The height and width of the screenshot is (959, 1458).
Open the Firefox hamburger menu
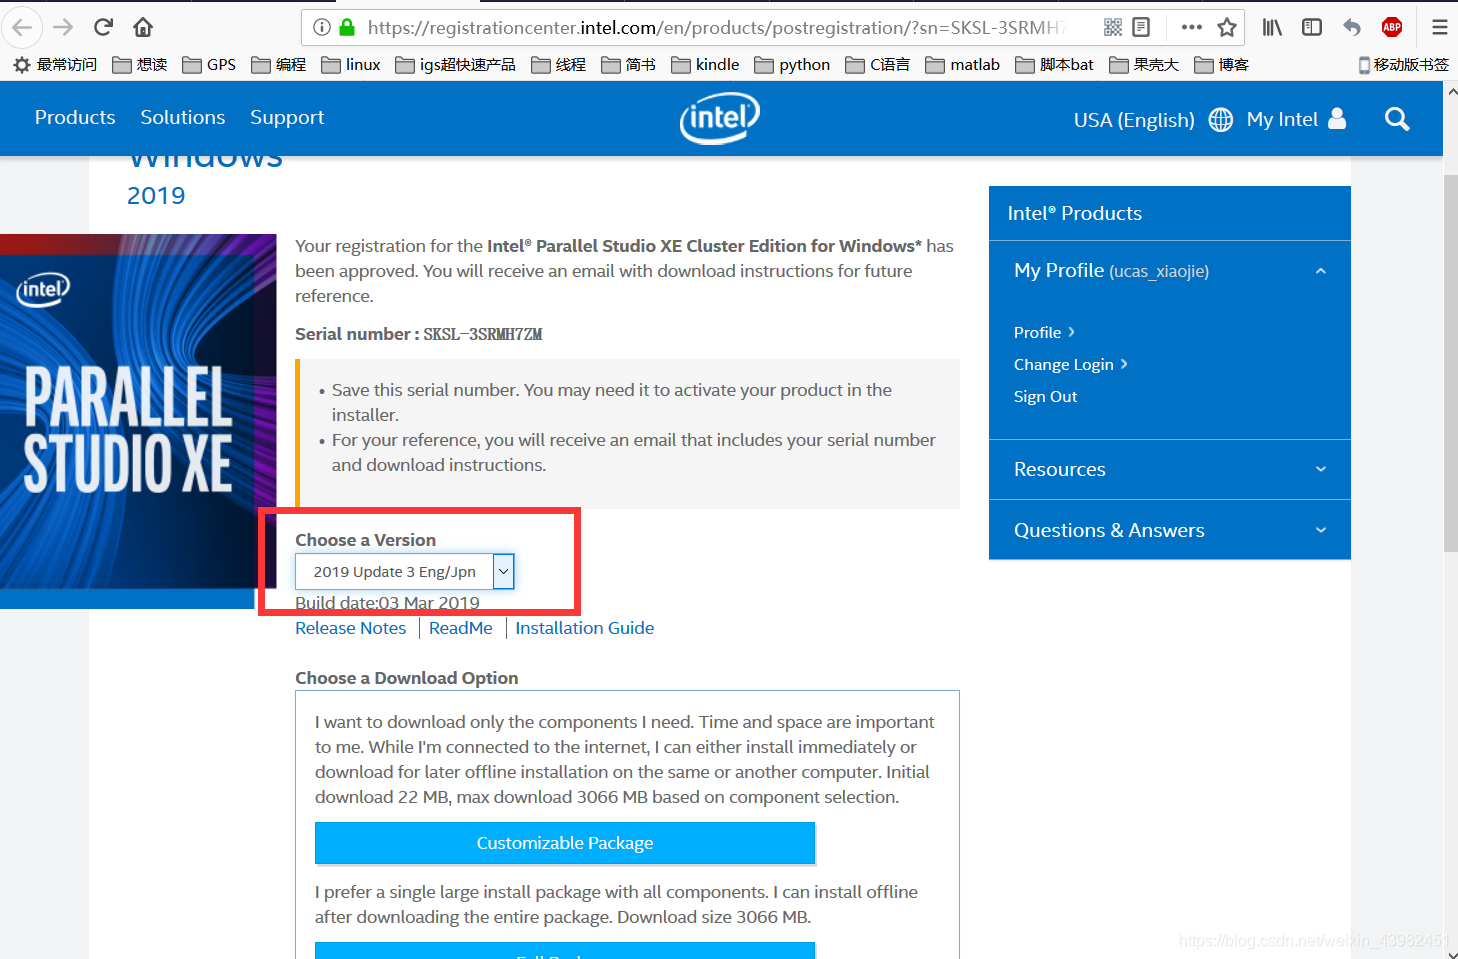1439,27
